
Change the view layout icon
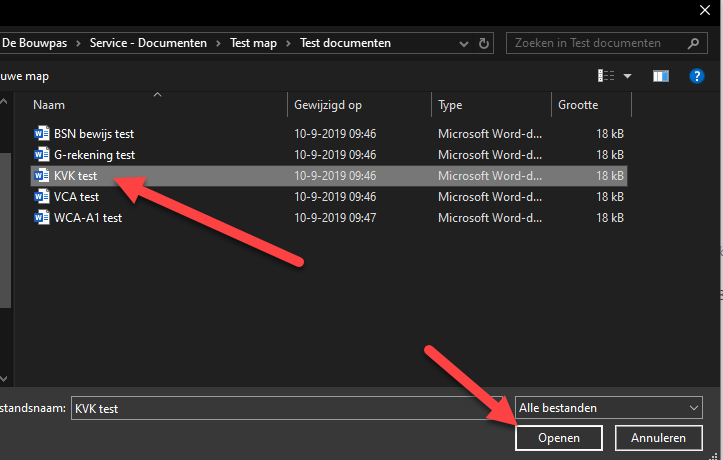click(606, 76)
